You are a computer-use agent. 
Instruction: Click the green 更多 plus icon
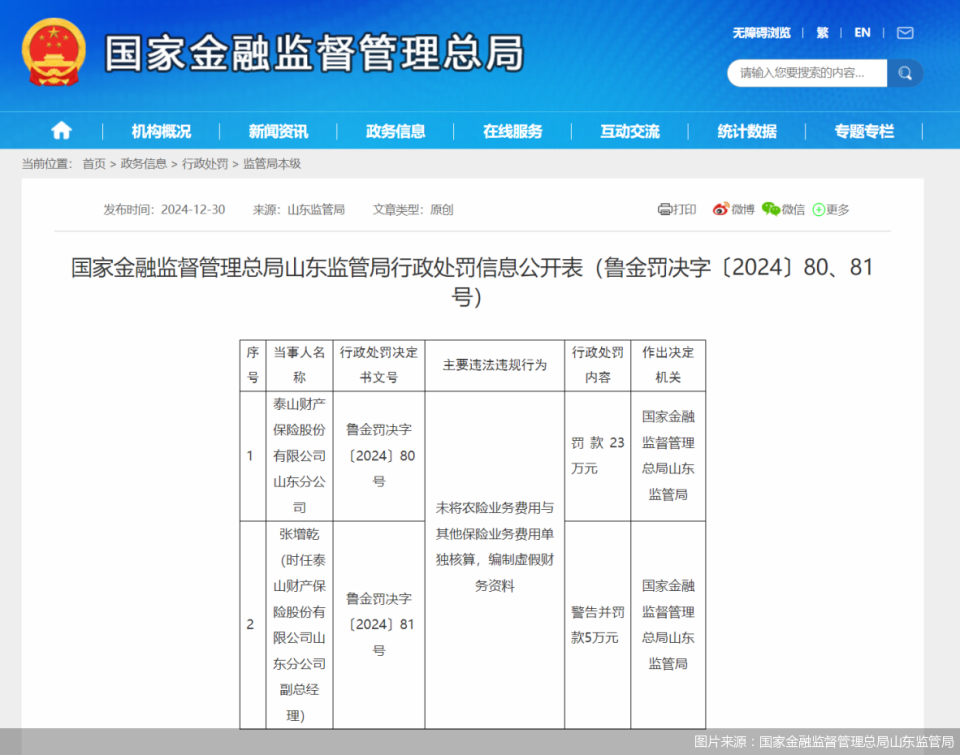[x=830, y=209]
